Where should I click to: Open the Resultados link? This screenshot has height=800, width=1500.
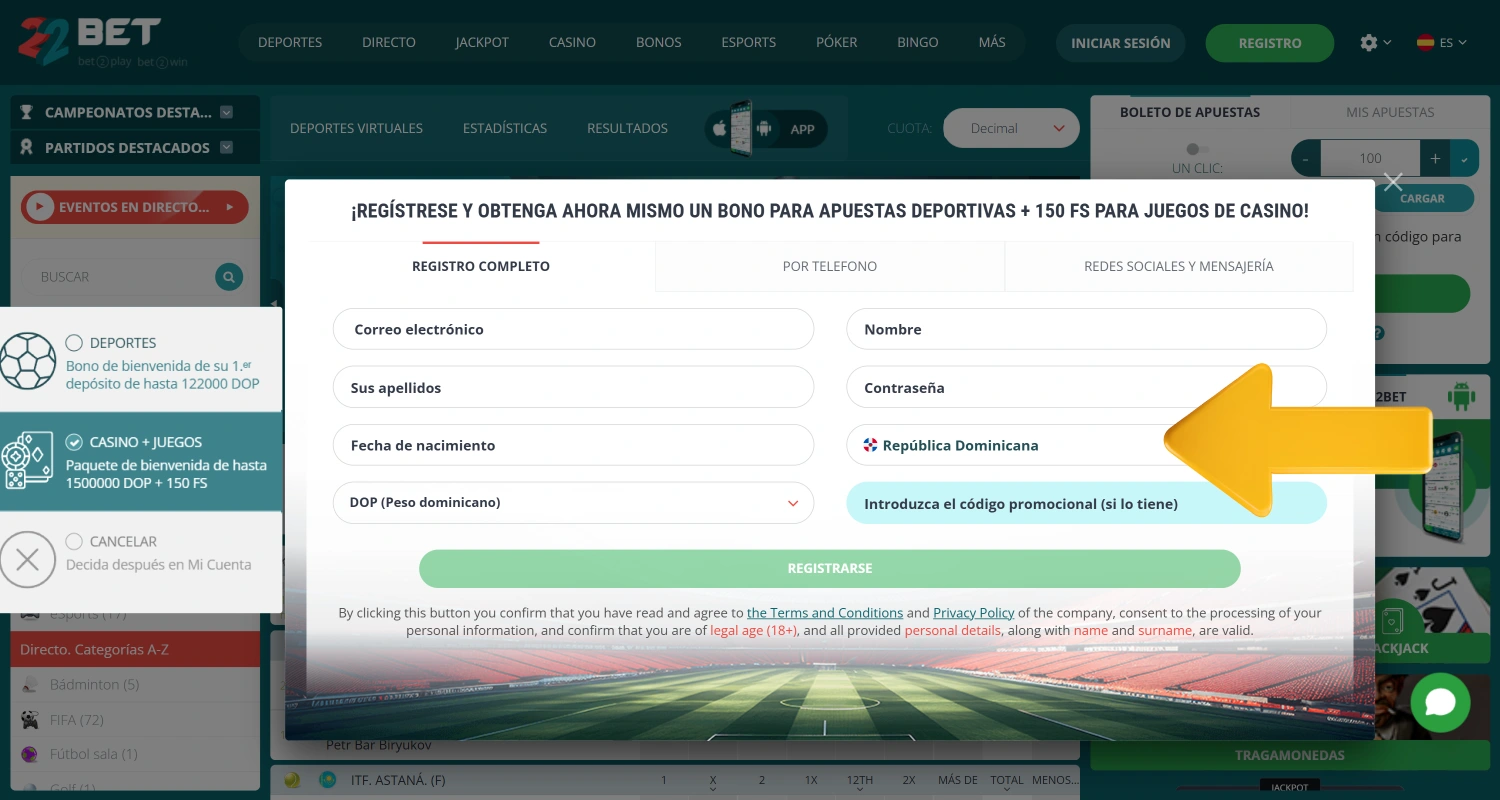627,128
